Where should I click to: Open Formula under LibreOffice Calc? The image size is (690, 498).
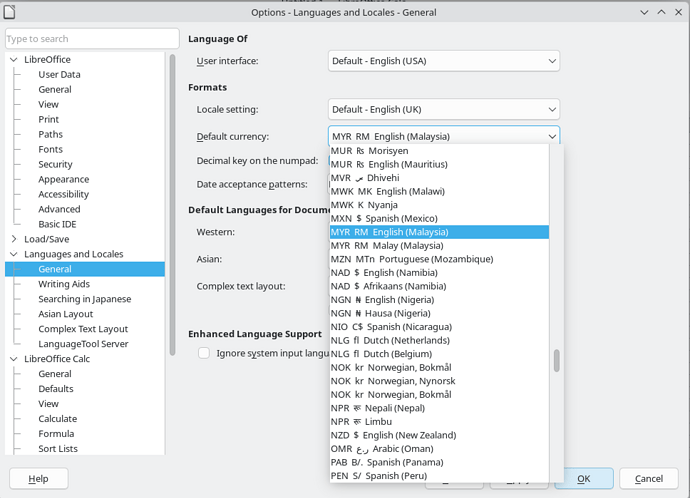click(x=56, y=433)
